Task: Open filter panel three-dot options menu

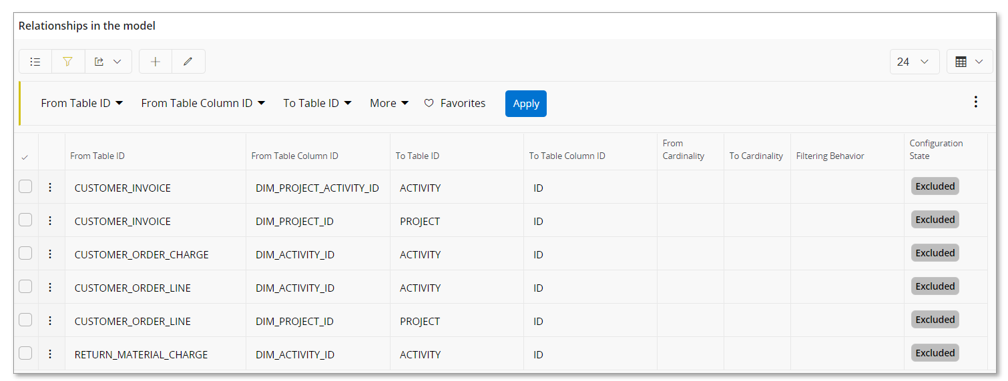Action: (976, 102)
